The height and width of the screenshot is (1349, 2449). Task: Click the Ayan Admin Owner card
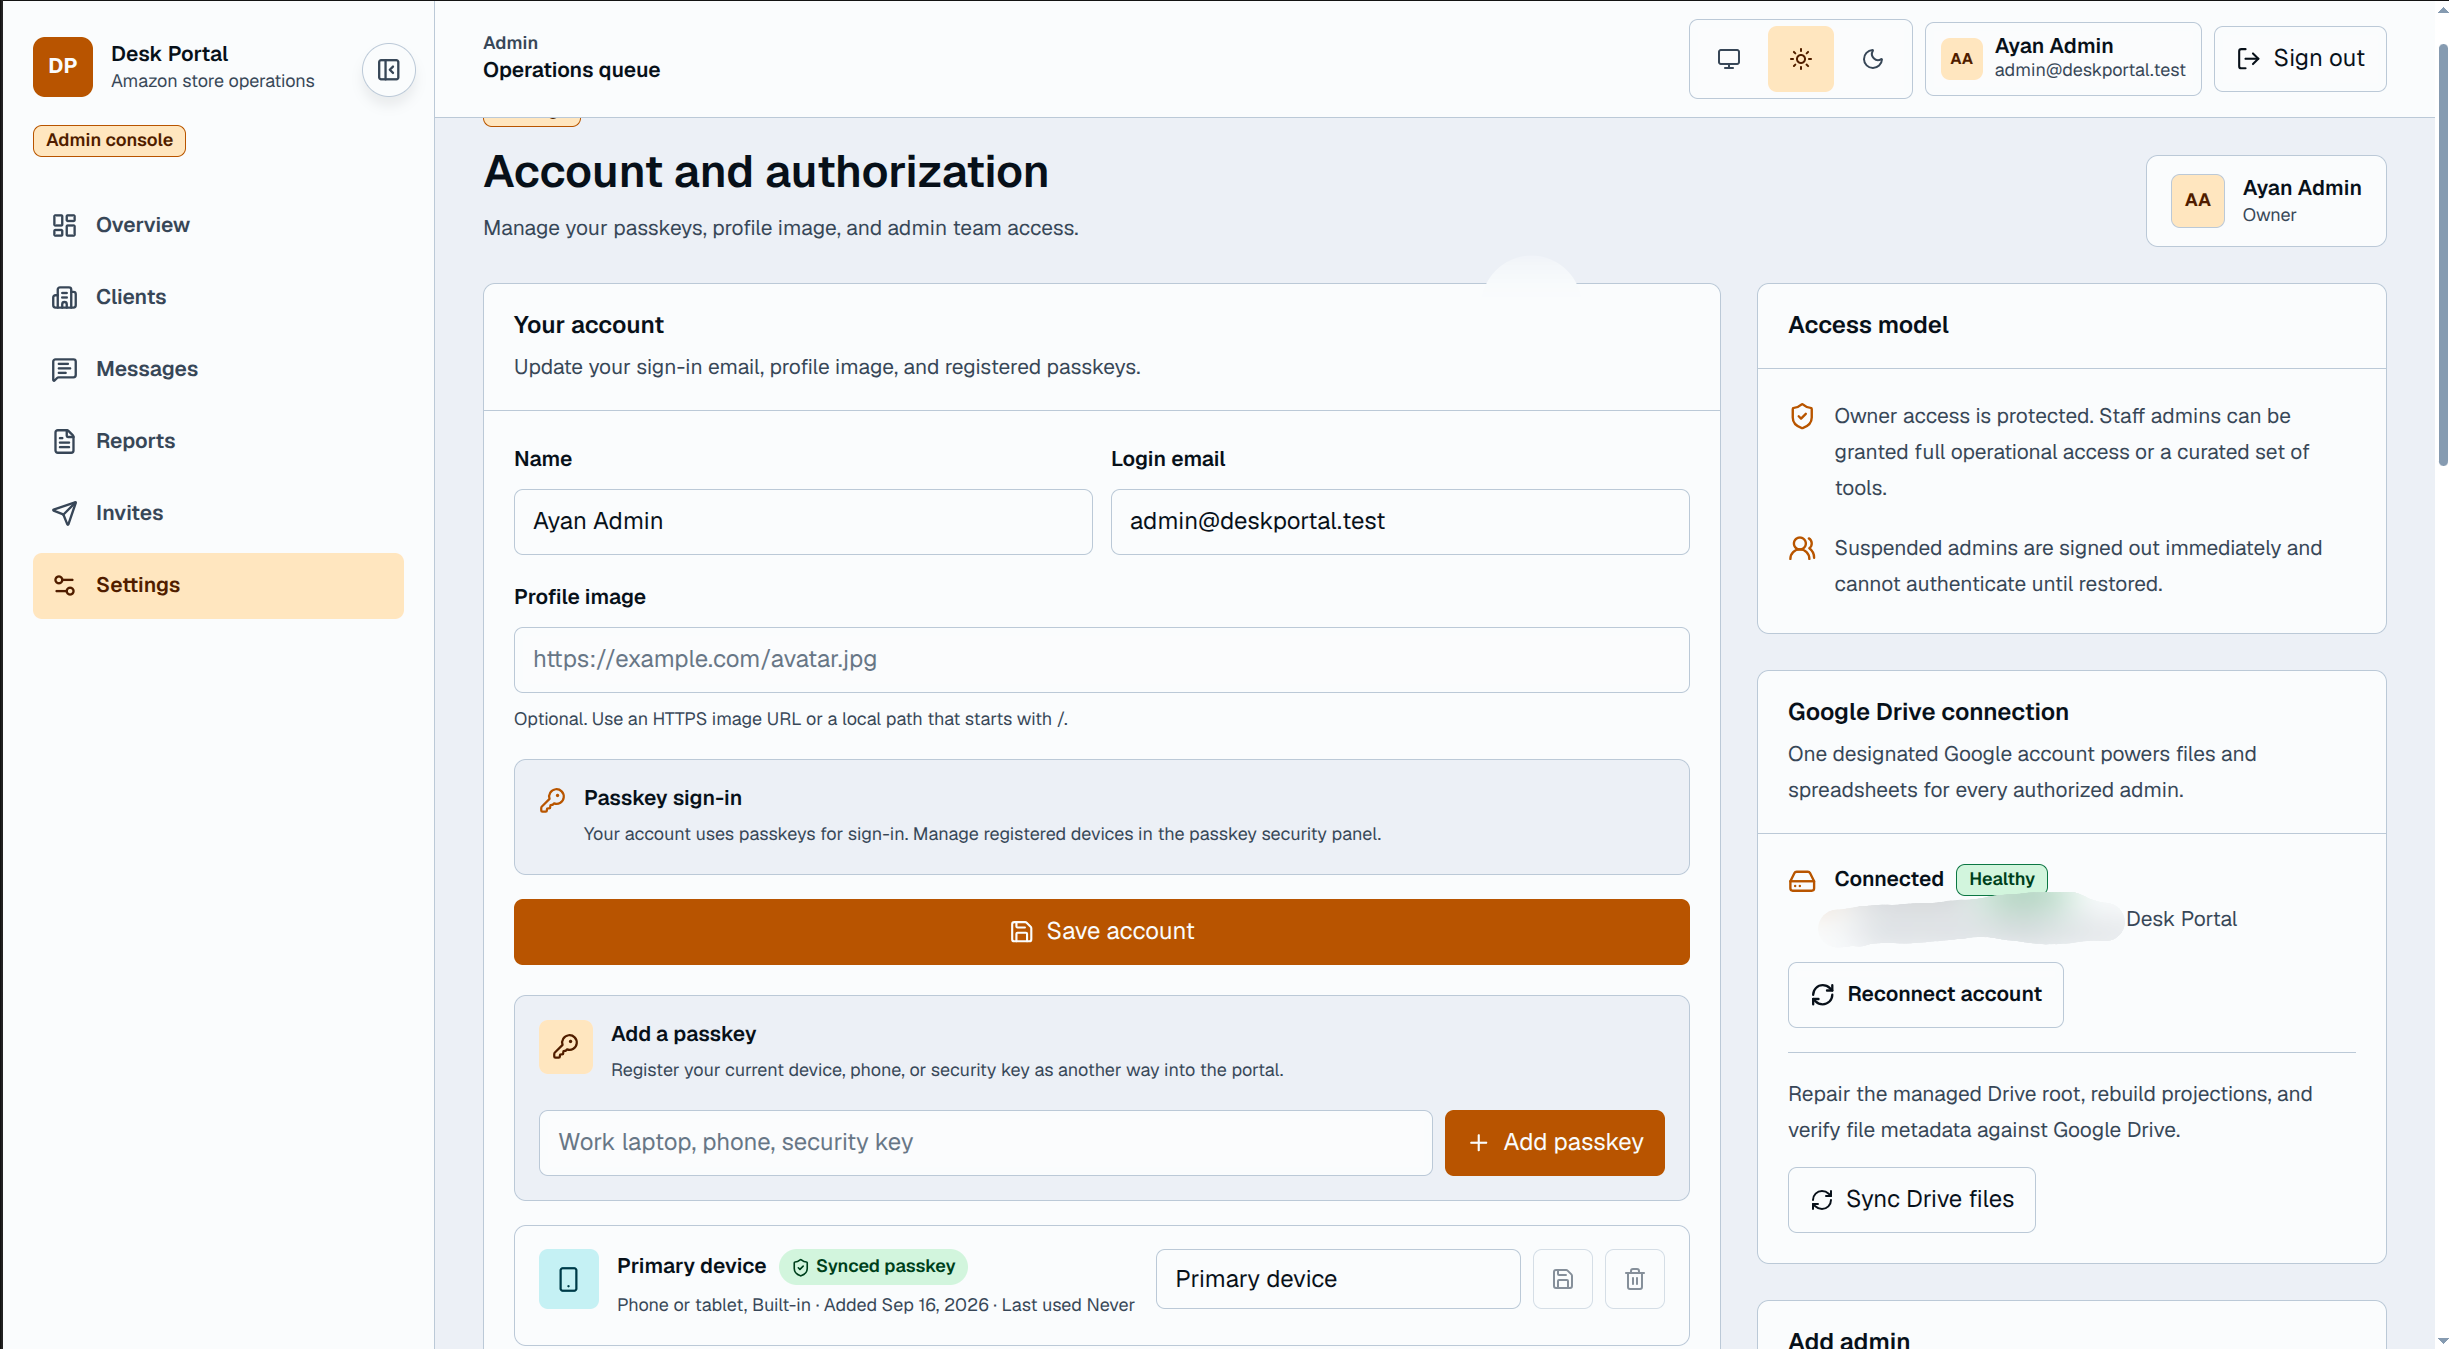[2265, 200]
